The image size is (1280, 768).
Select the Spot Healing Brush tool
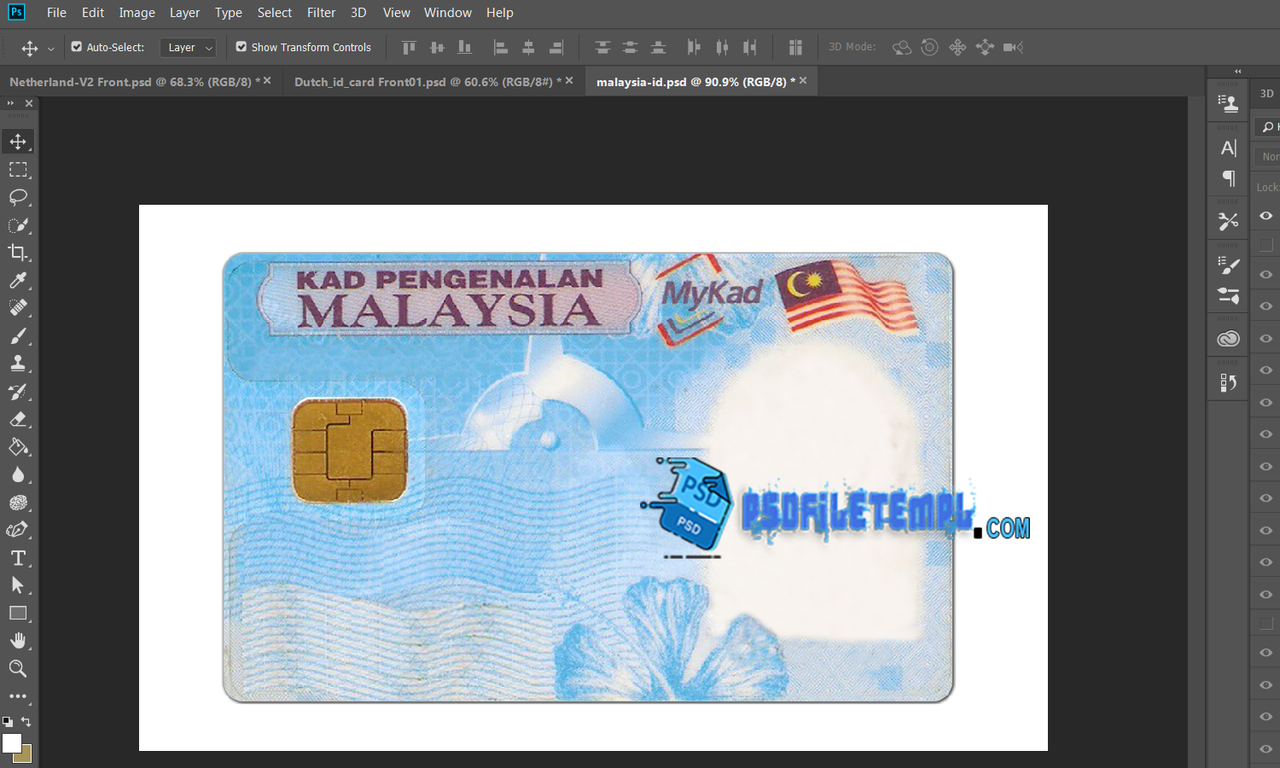(18, 308)
